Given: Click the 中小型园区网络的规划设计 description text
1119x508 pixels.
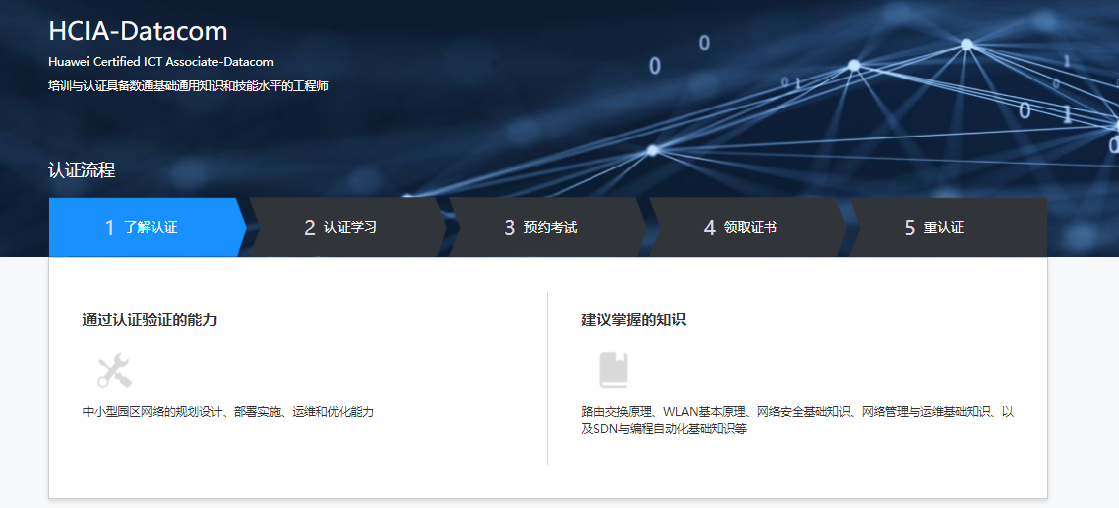Looking at the screenshot, I should (x=228, y=412).
